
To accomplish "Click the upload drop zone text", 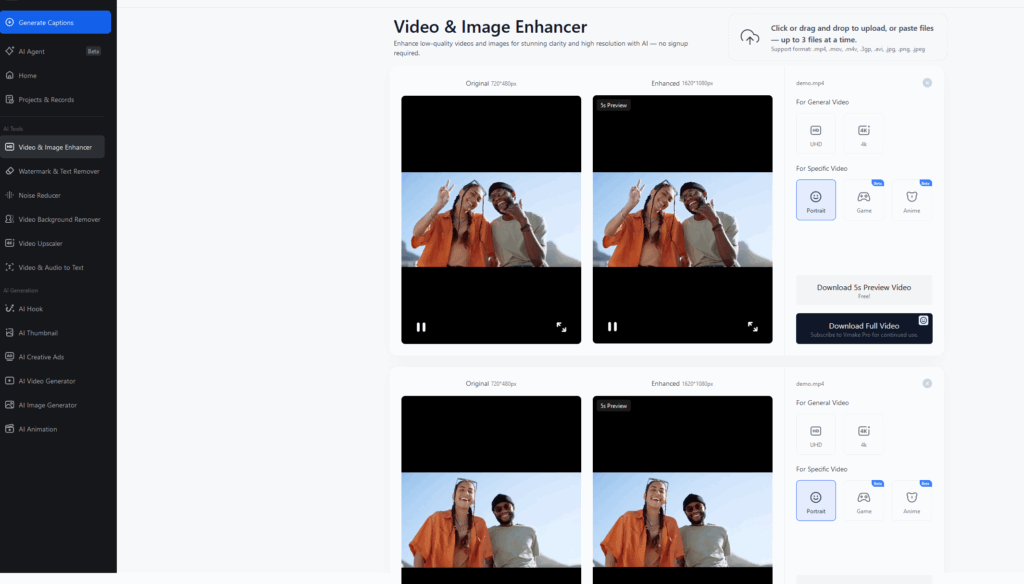I will coord(852,34).
